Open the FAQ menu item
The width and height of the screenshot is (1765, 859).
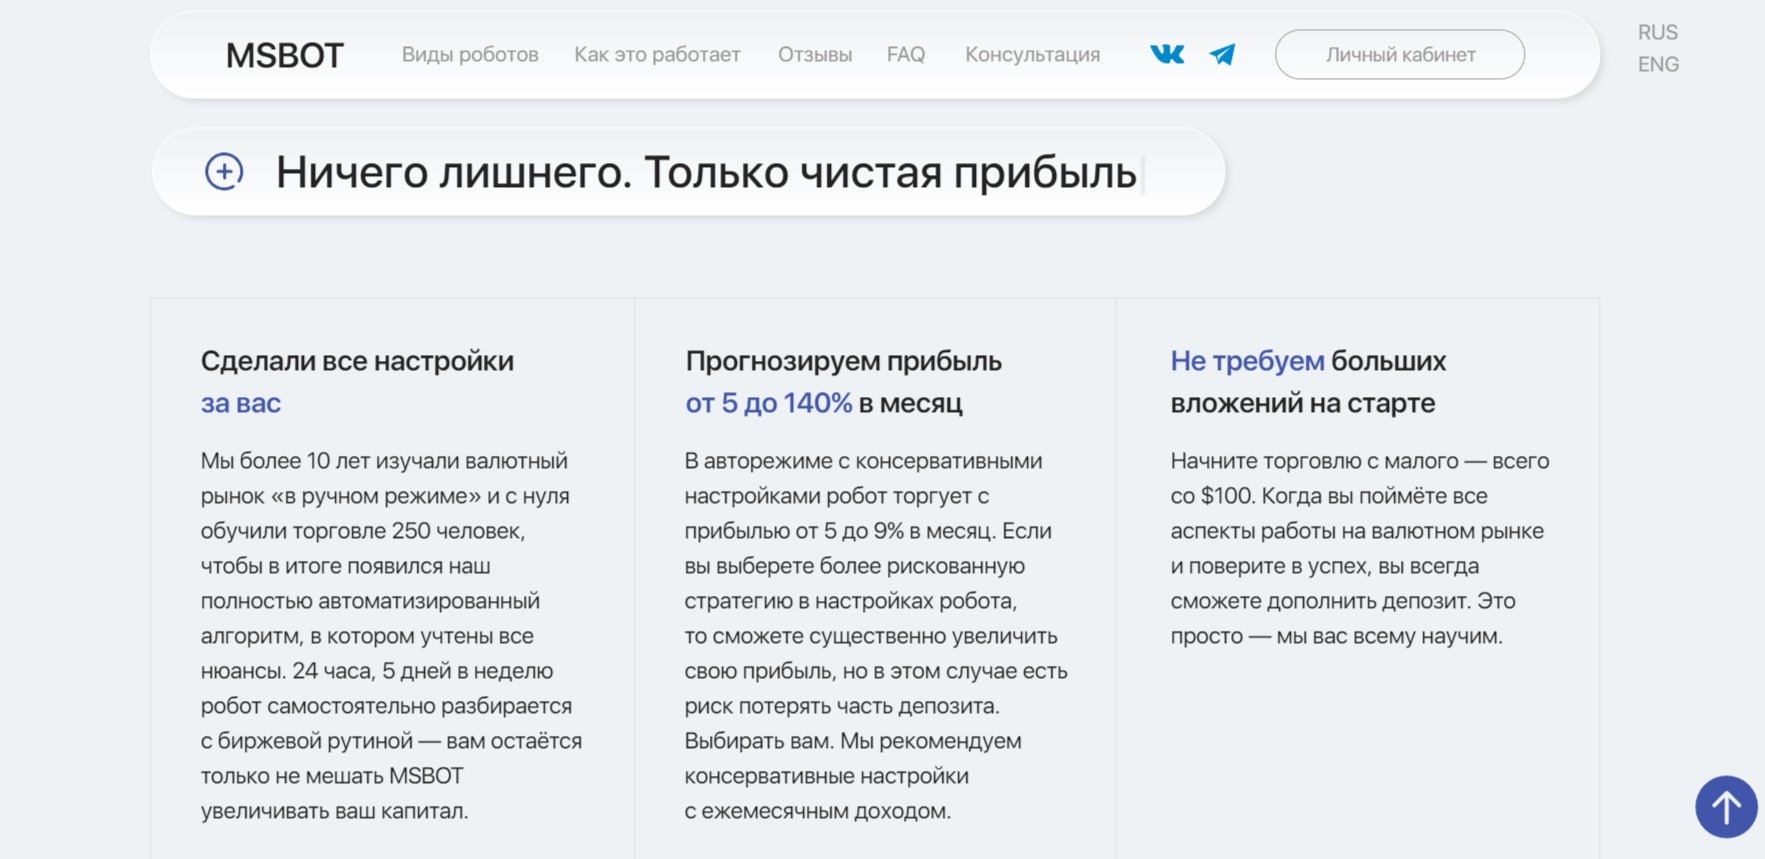[906, 55]
